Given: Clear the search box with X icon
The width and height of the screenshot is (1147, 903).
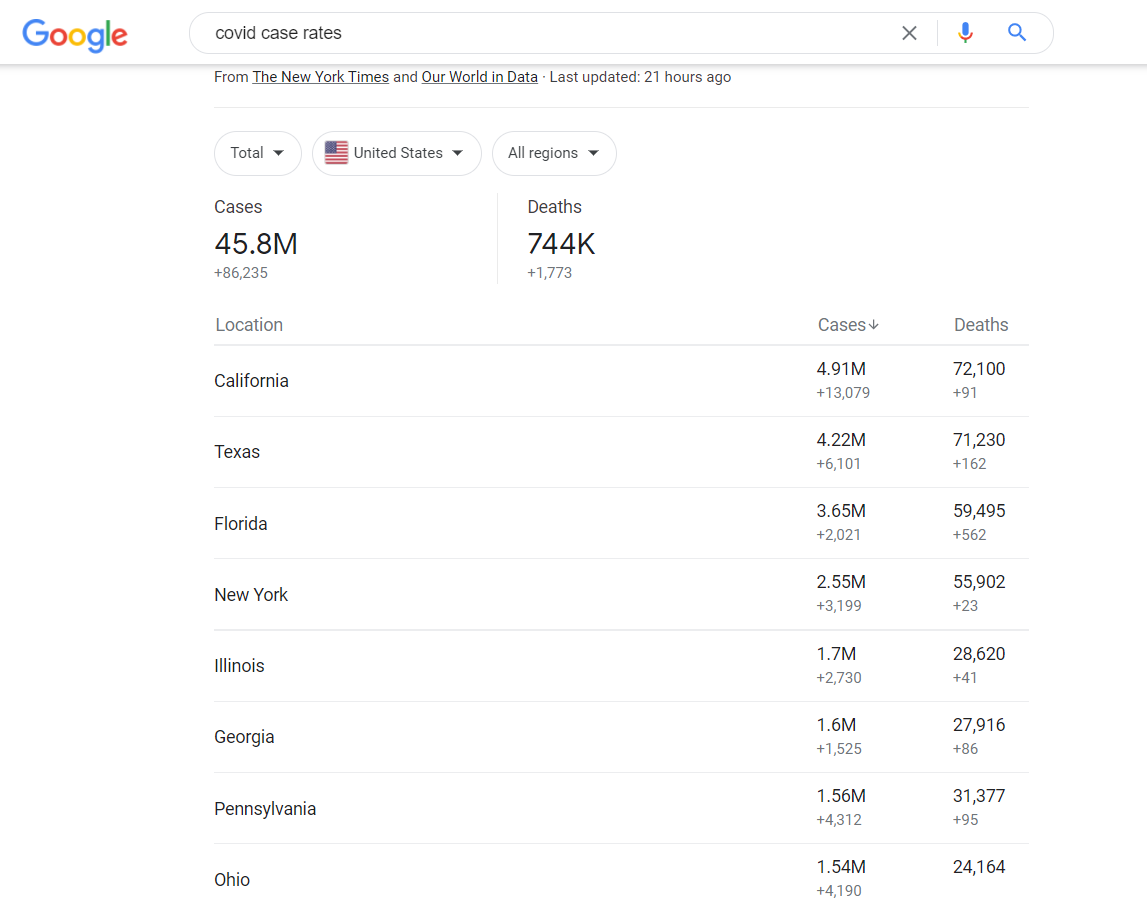Looking at the screenshot, I should click(909, 33).
